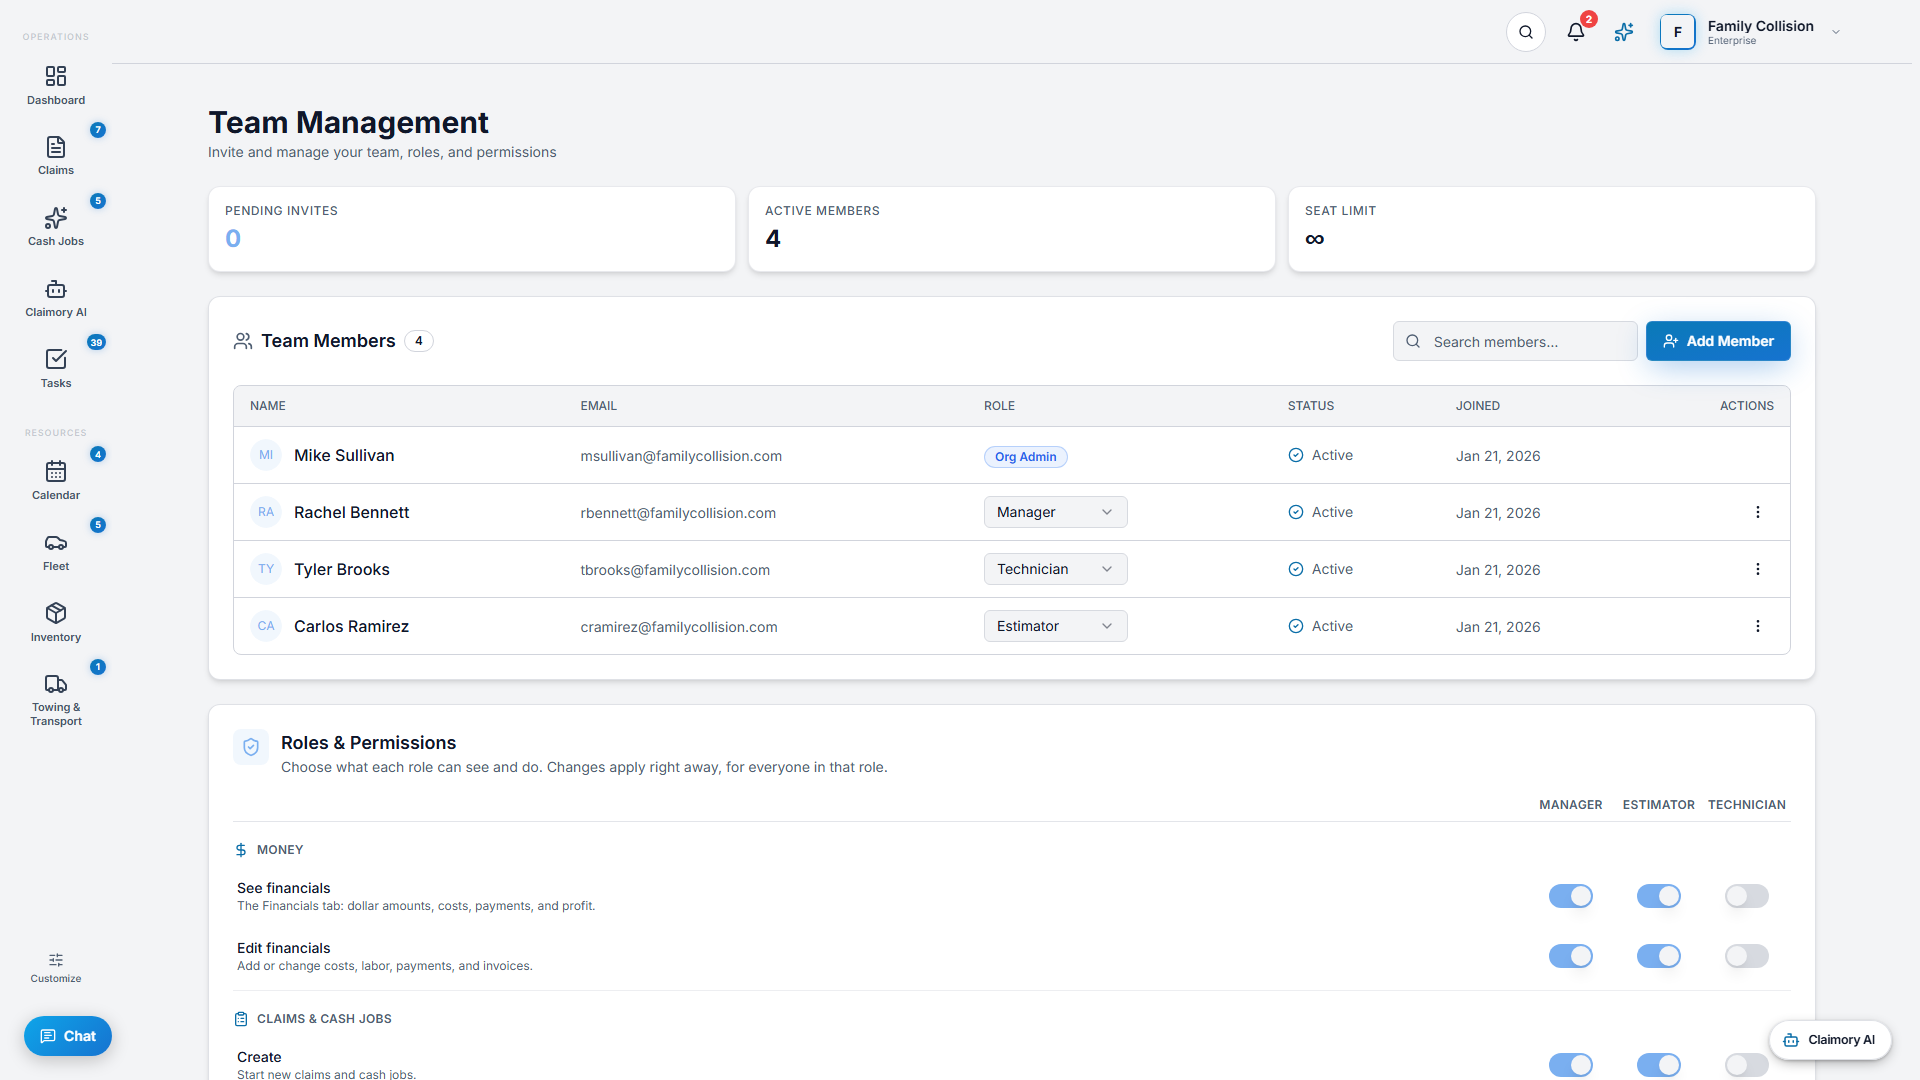
Task: Click the sparkle AI icon in header
Action: 1624,32
